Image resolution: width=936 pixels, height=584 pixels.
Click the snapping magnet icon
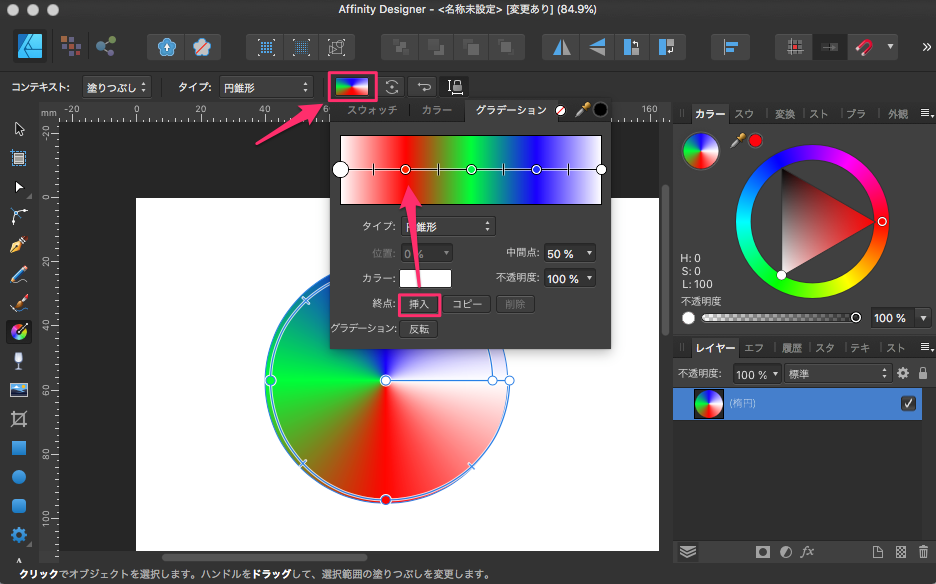(x=862, y=47)
